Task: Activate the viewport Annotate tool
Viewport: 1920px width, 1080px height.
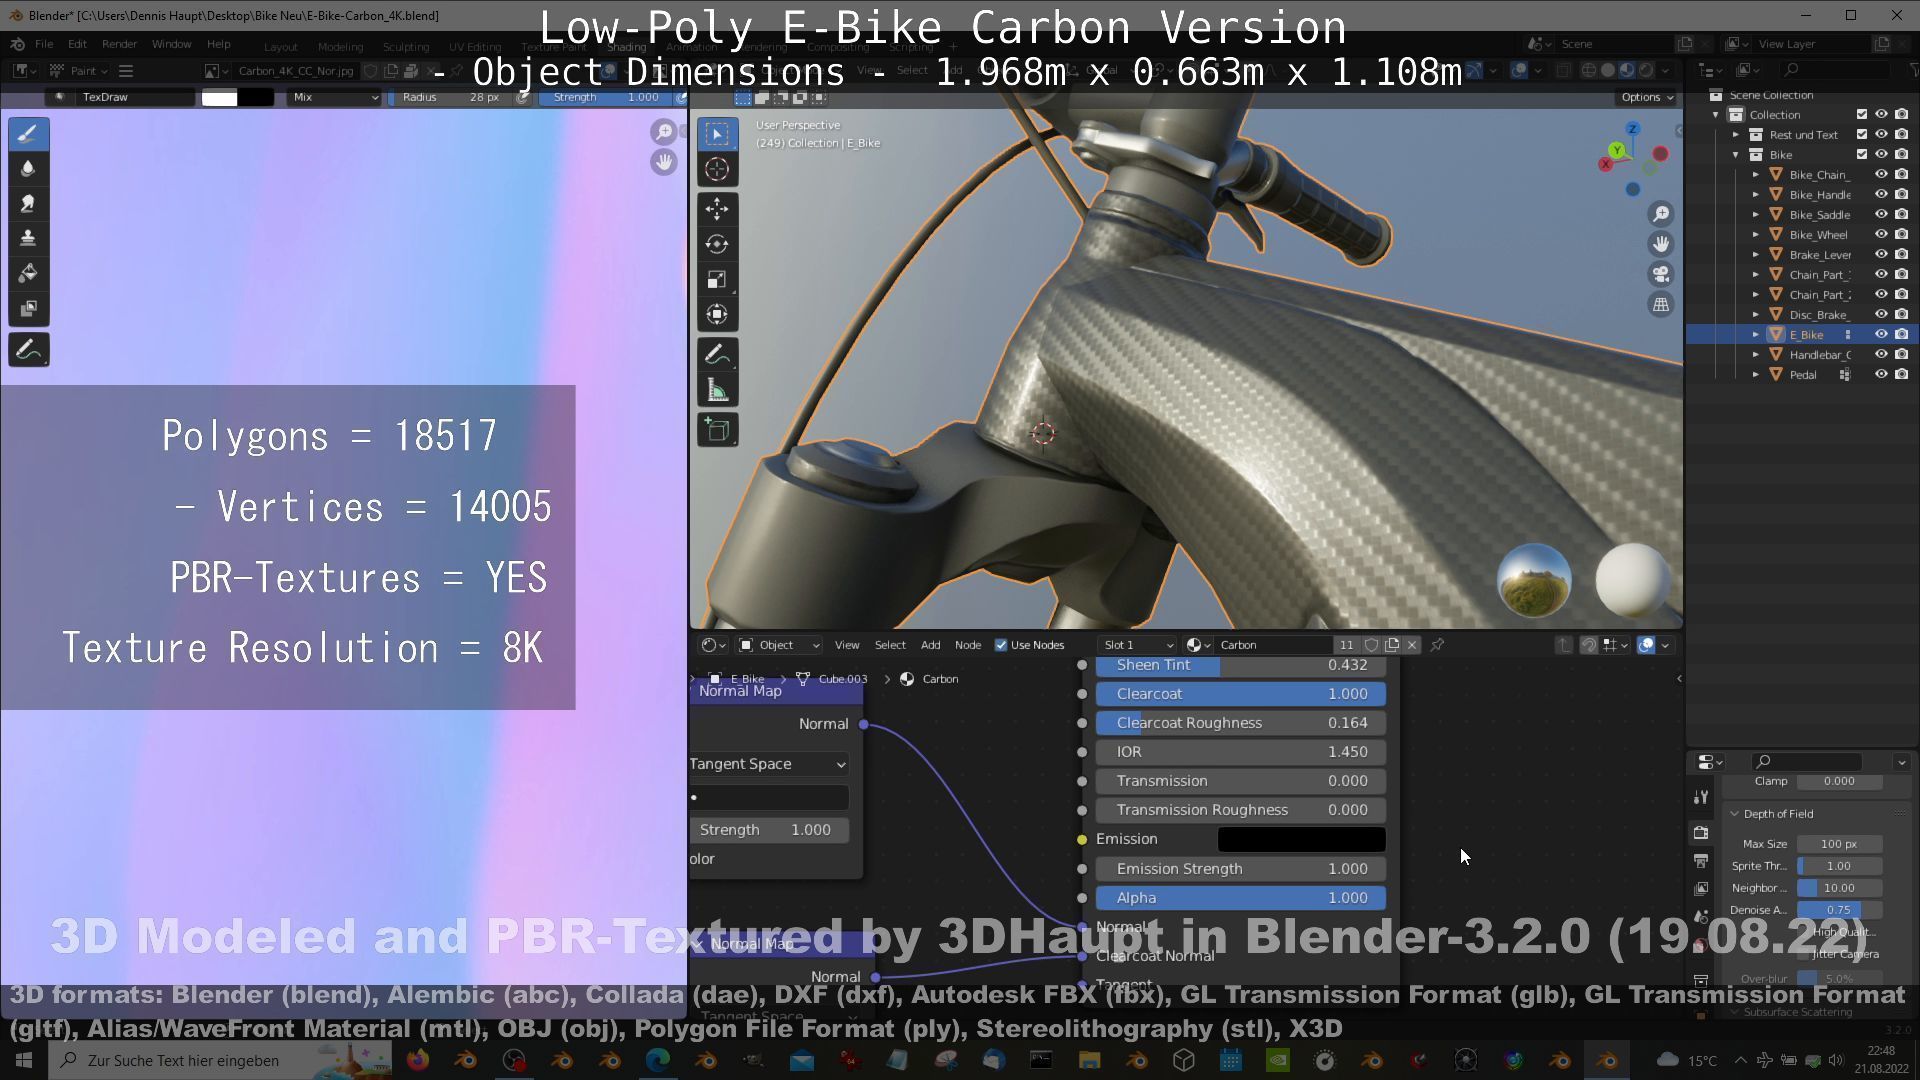Action: coord(717,355)
